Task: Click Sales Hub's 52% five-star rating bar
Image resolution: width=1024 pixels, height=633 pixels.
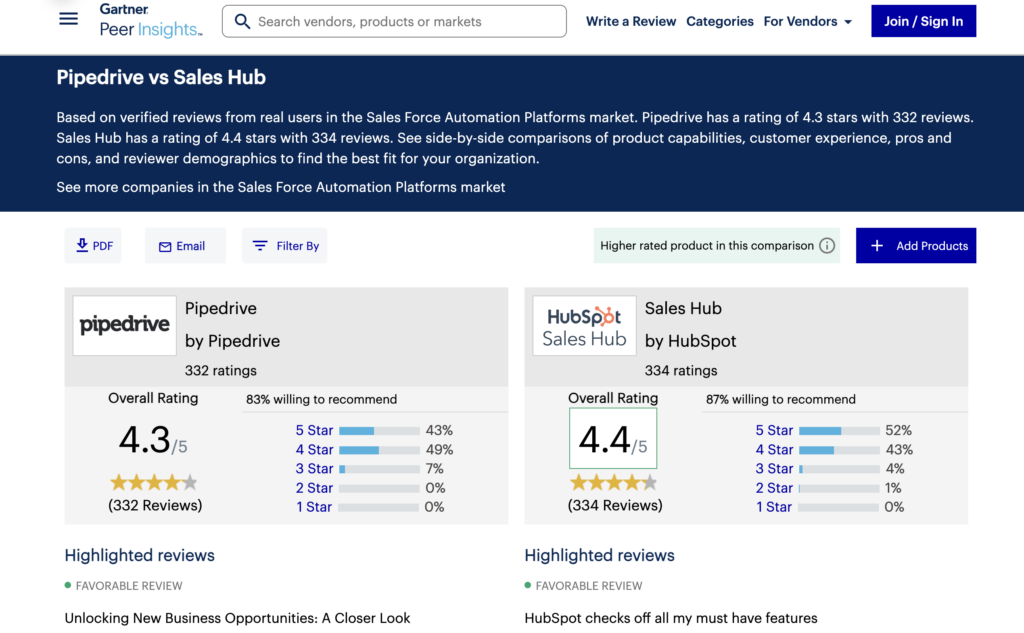Action: 839,430
